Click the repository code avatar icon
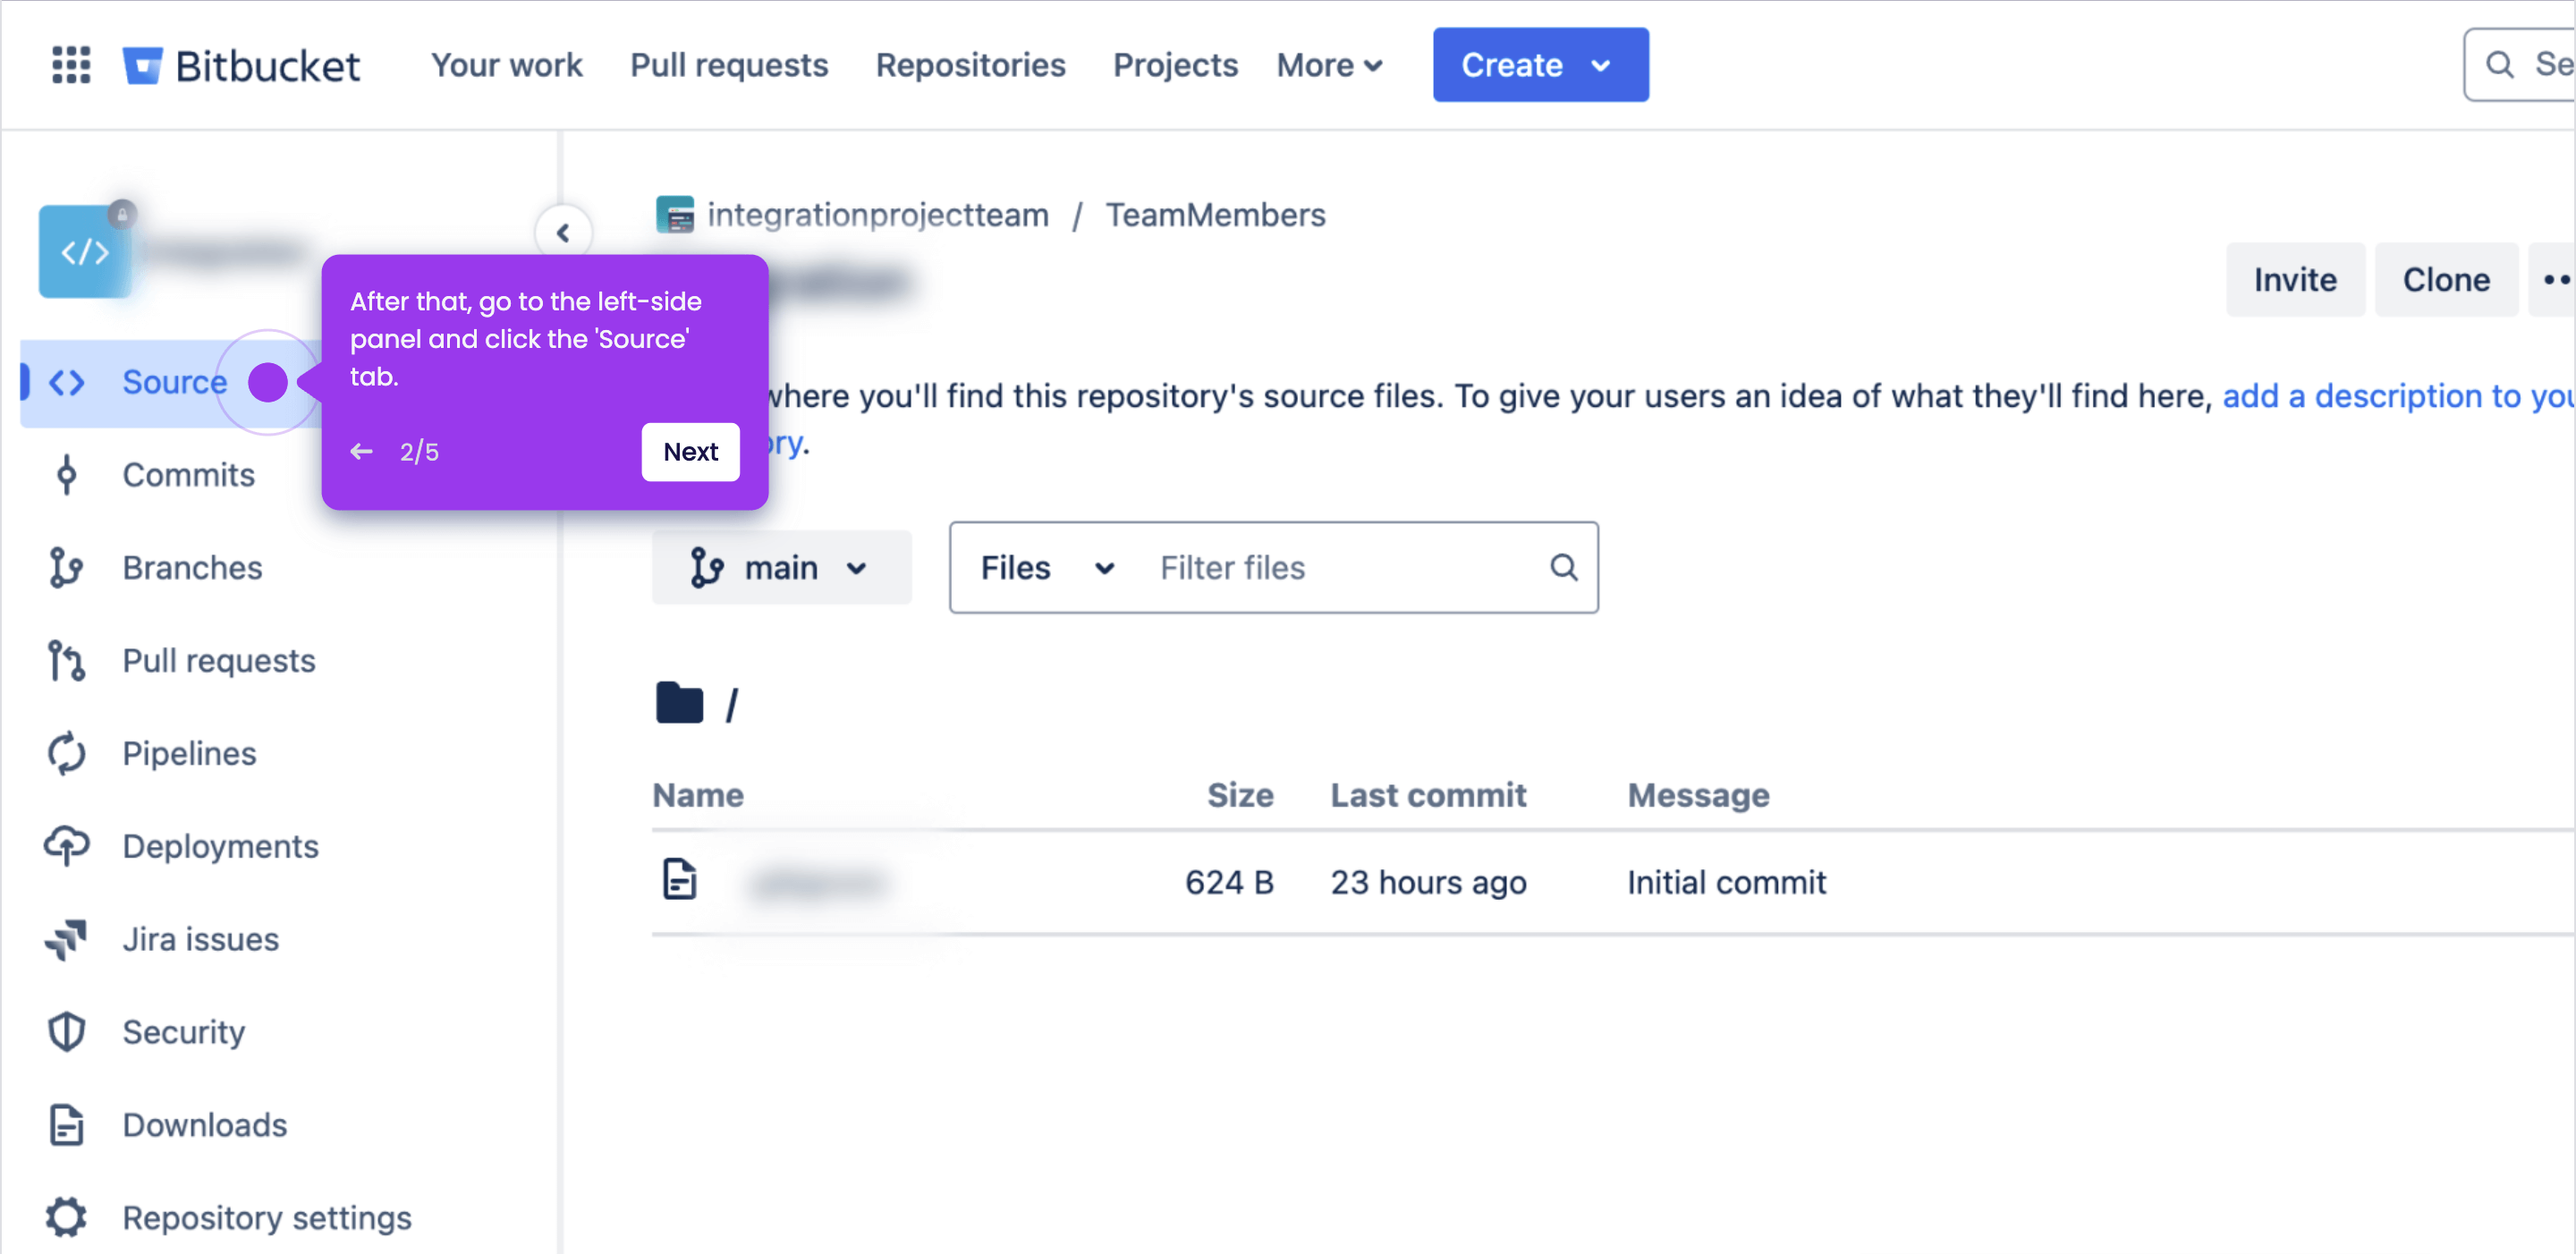The height and width of the screenshot is (1254, 2576). [85, 251]
